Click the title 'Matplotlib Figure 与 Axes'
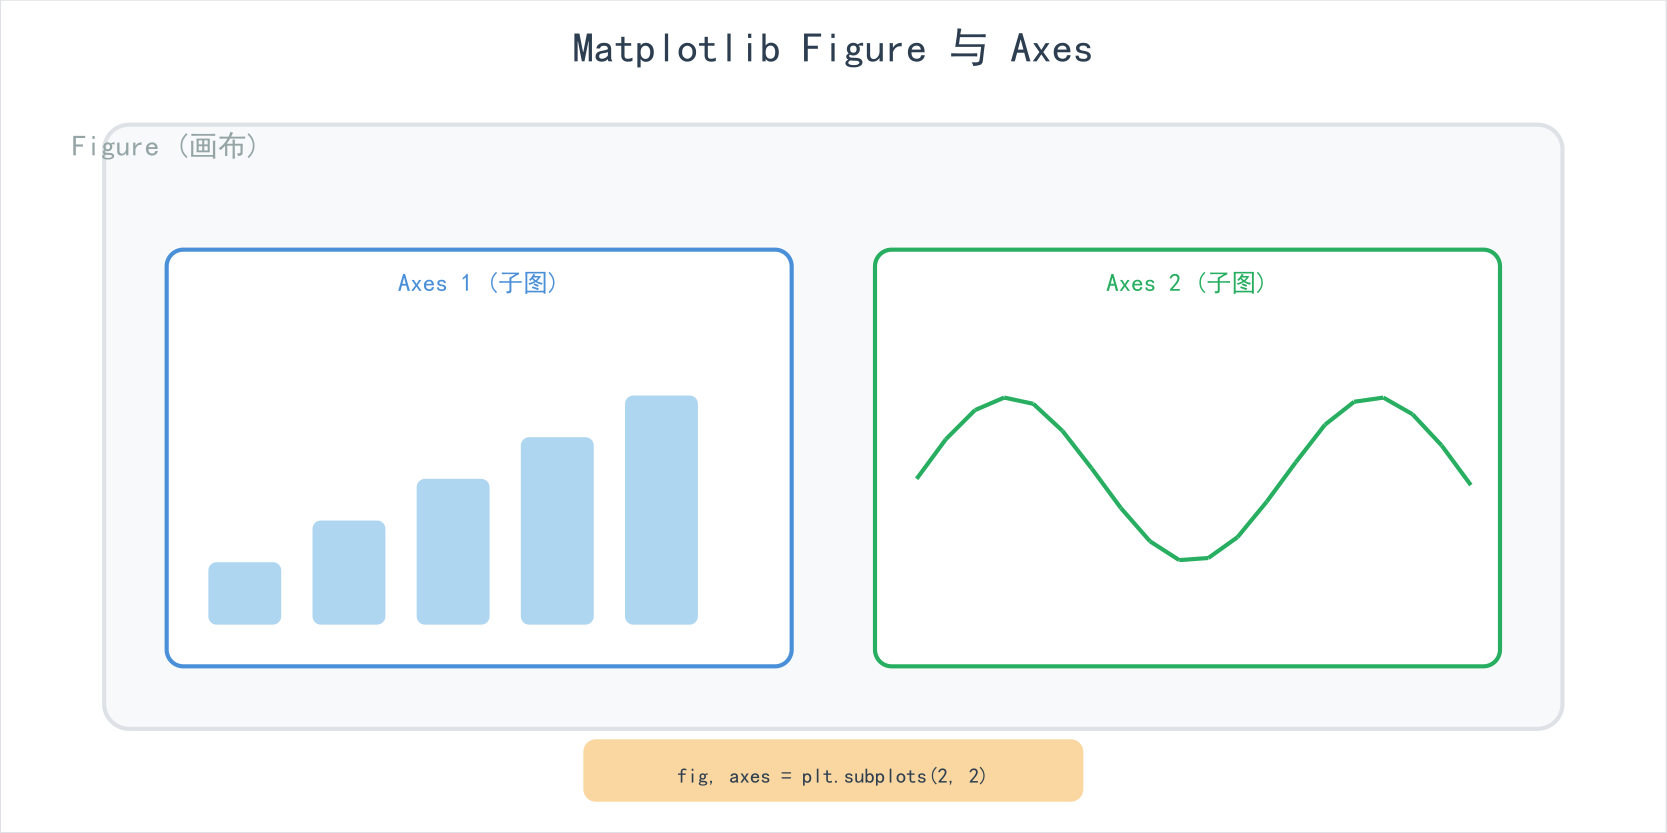1667x833 pixels. click(832, 49)
